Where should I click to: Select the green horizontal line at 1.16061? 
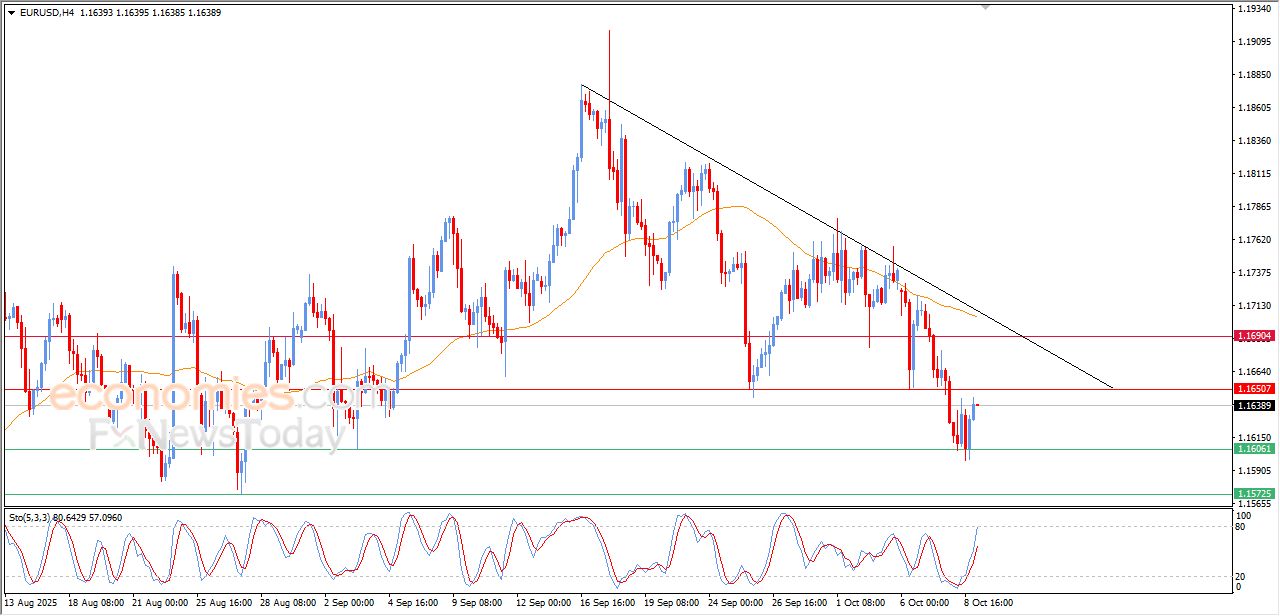click(600, 449)
